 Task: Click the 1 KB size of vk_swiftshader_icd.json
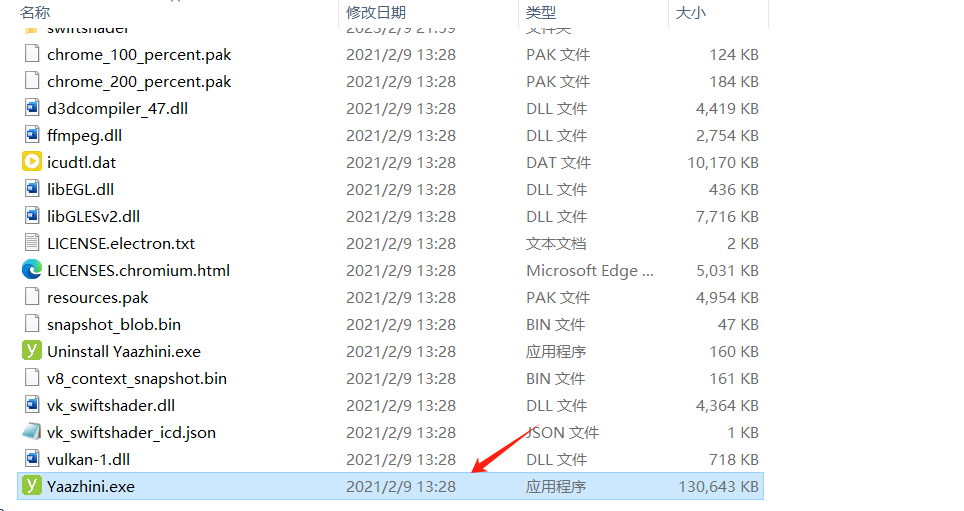tap(743, 433)
